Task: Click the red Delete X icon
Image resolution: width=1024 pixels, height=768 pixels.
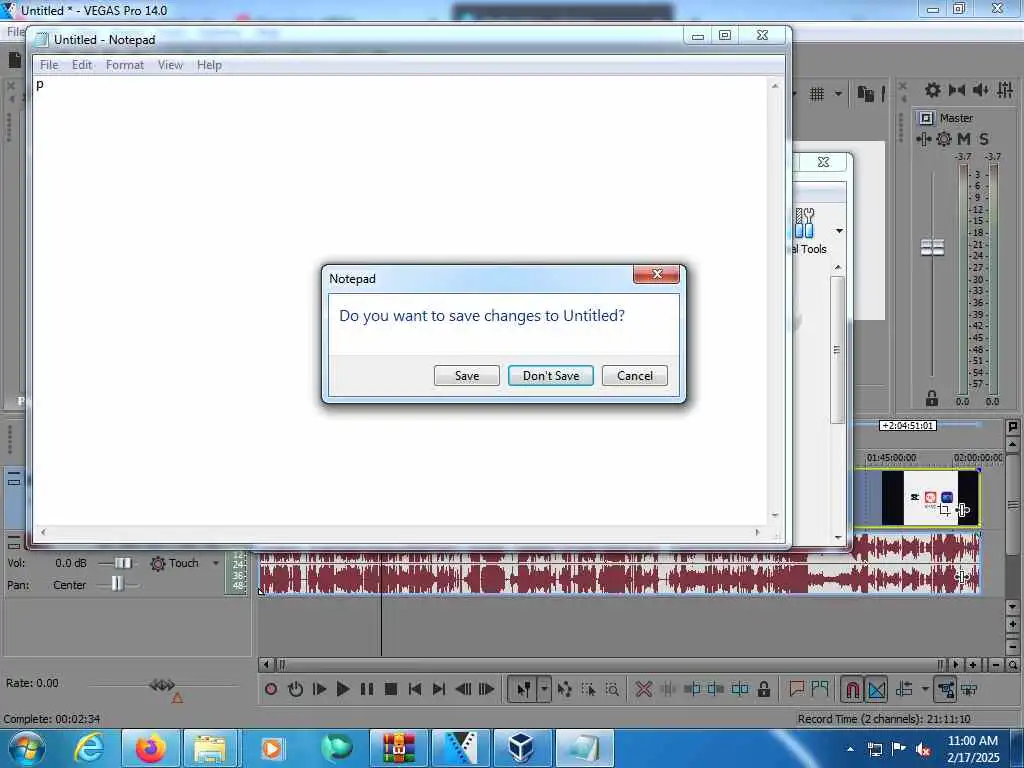Action: click(644, 689)
